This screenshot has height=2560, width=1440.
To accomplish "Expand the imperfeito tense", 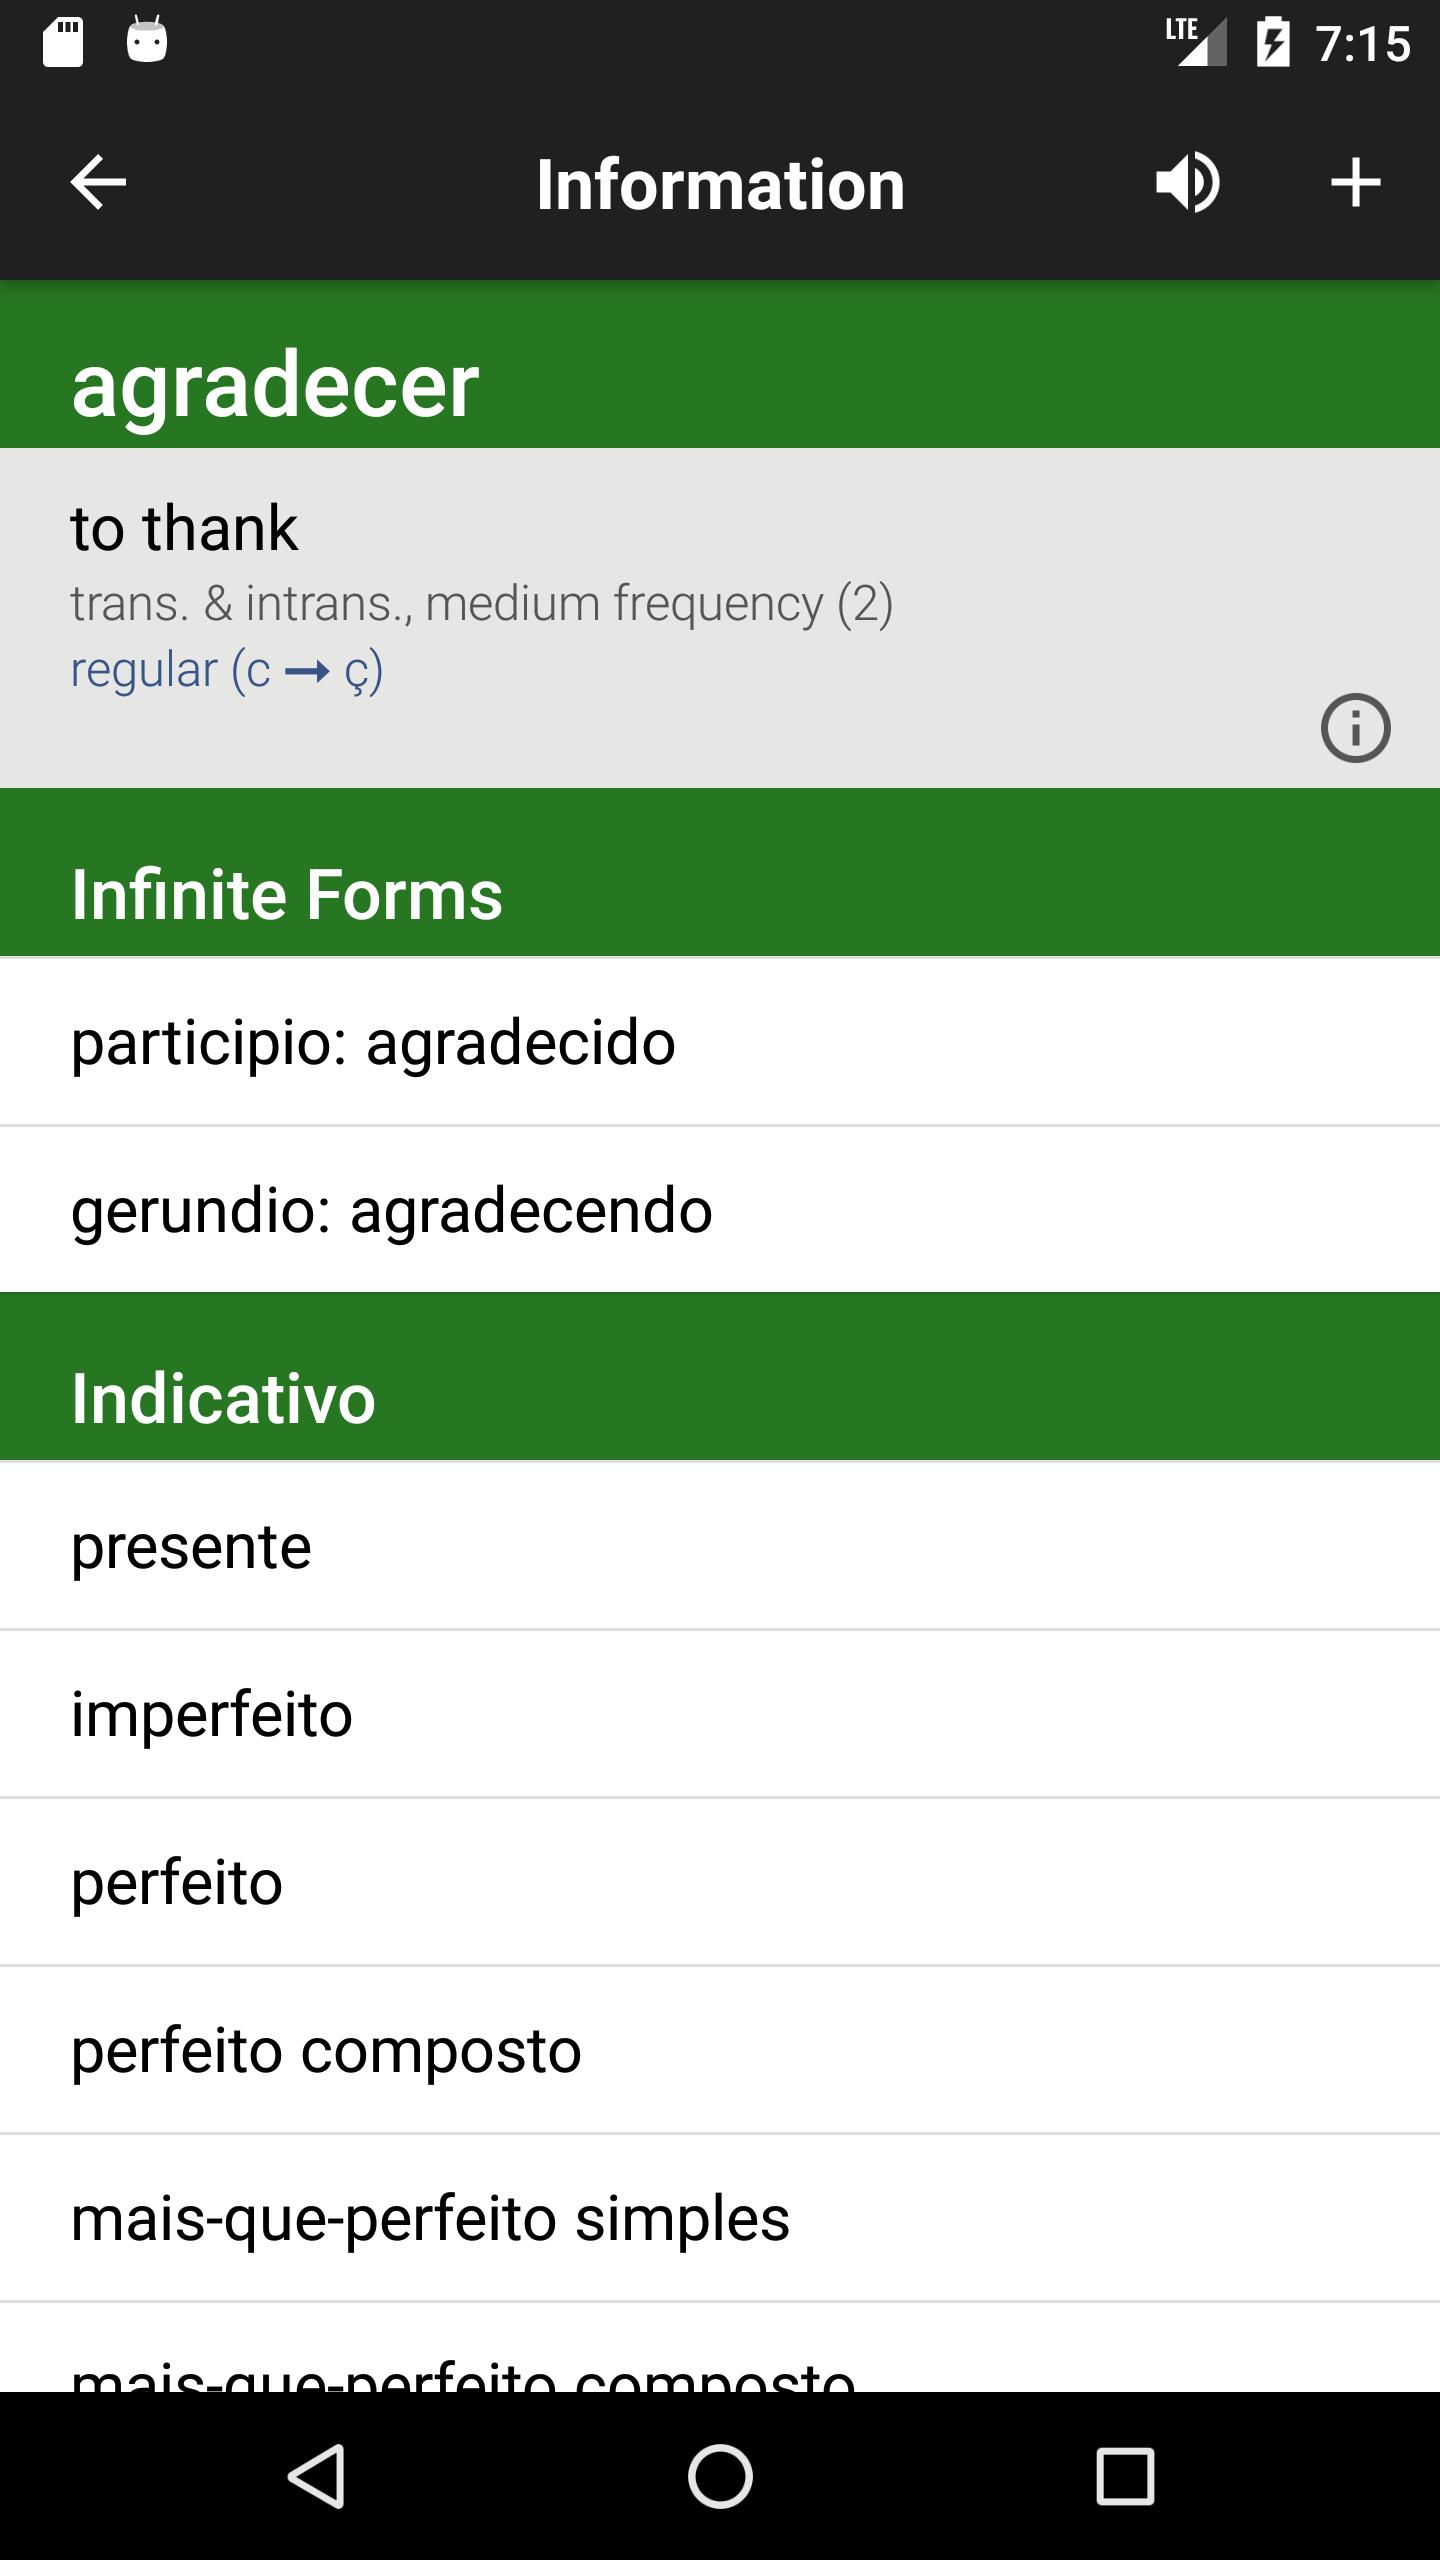I will pos(720,1714).
